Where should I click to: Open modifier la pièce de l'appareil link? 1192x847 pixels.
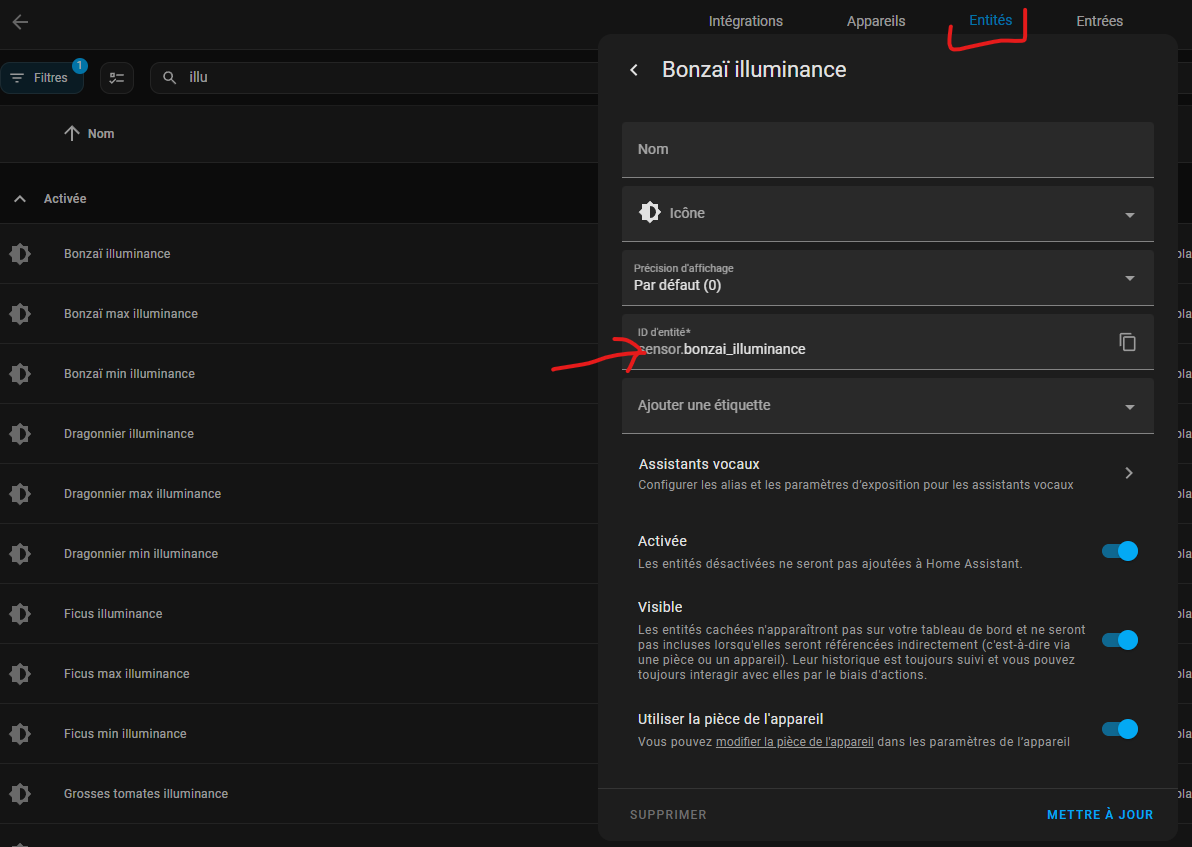coord(794,741)
